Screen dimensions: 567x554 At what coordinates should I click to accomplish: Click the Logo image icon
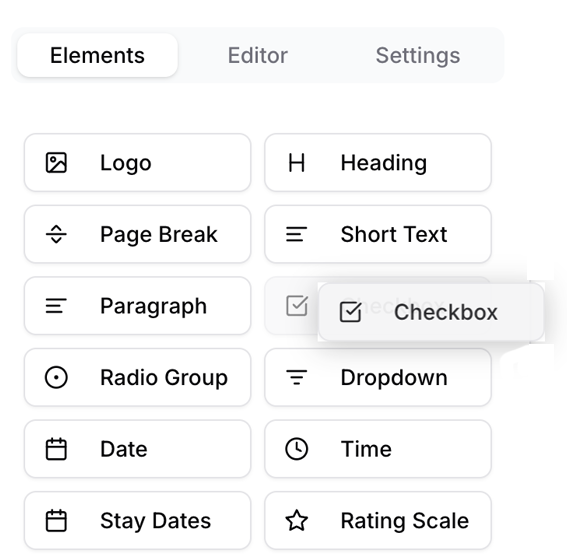tap(56, 163)
